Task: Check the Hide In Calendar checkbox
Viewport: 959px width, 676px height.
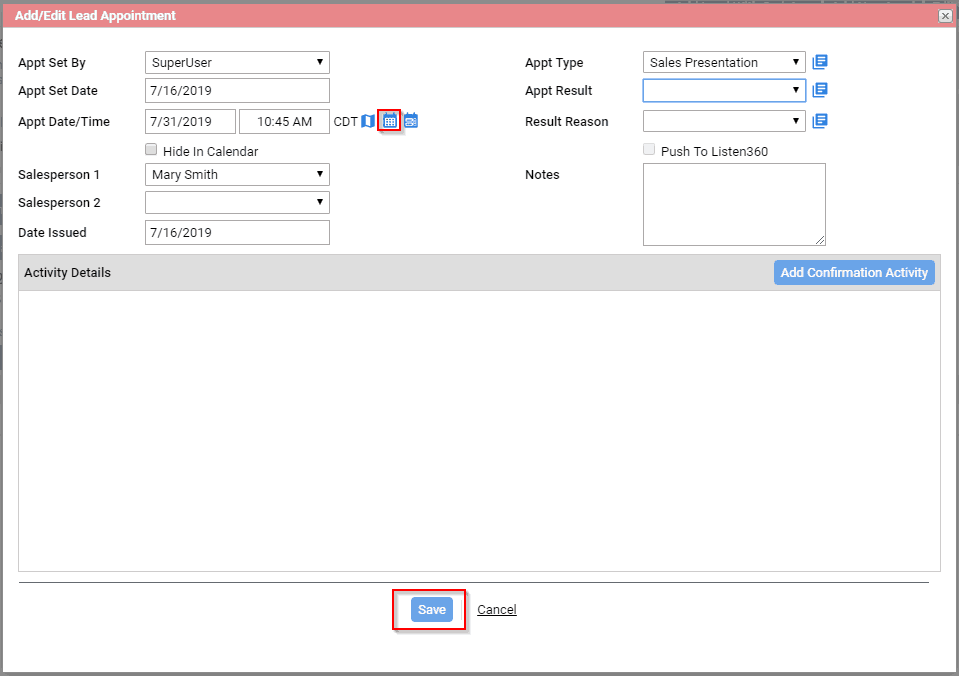Action: coord(151,149)
